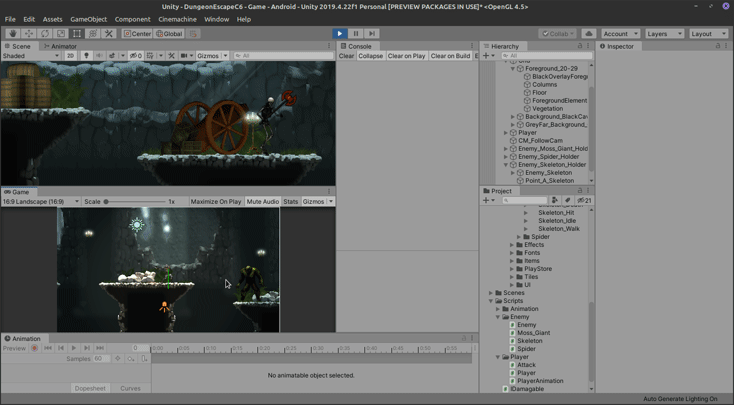The width and height of the screenshot is (734, 405).
Task: Click the Hierarchy search field
Action: tap(548, 56)
